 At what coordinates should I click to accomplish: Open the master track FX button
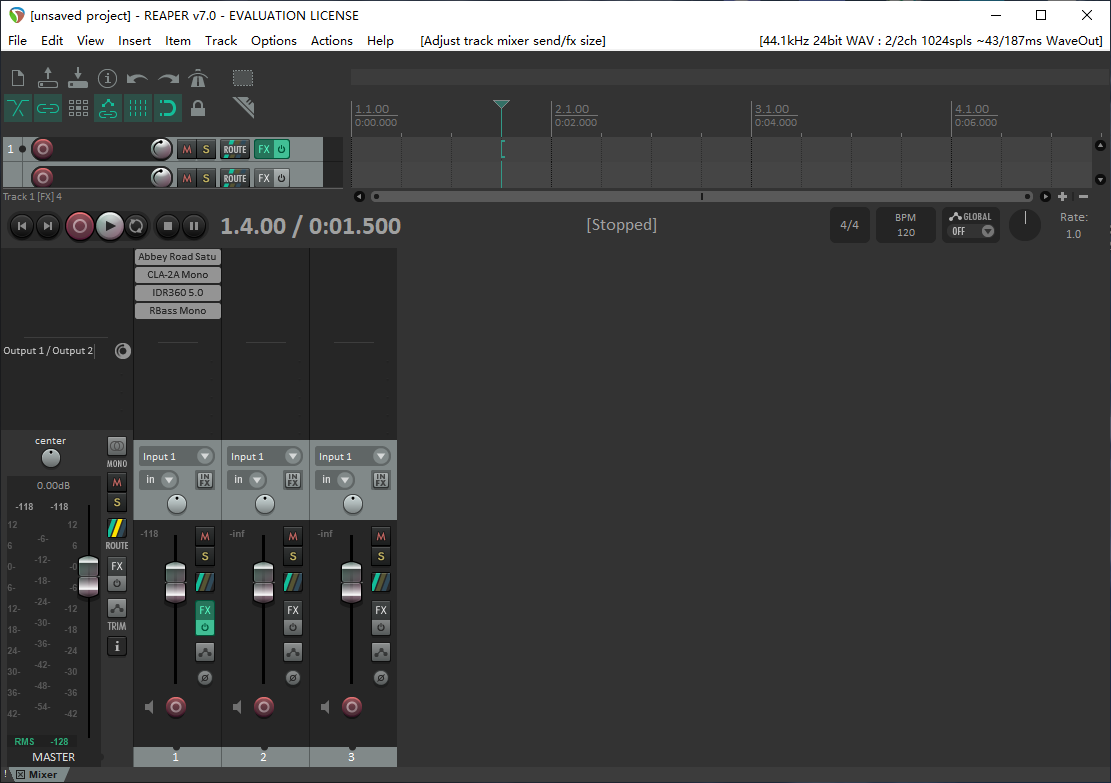click(117, 566)
